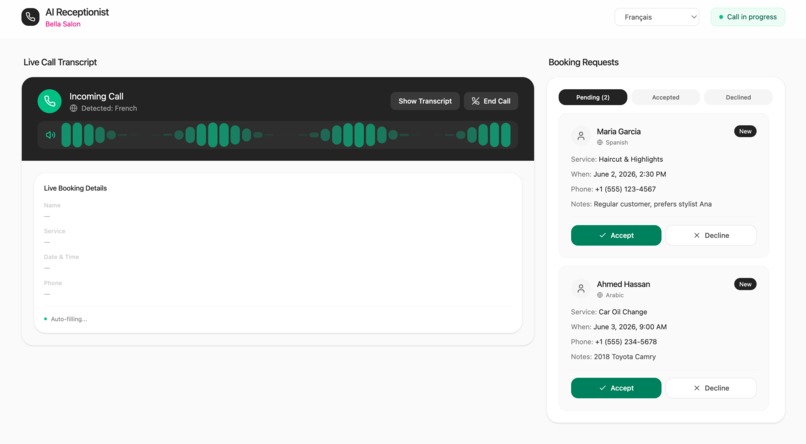Click the chevron arrow in language selector
Screen dimensions: 806x444
tap(693, 17)
